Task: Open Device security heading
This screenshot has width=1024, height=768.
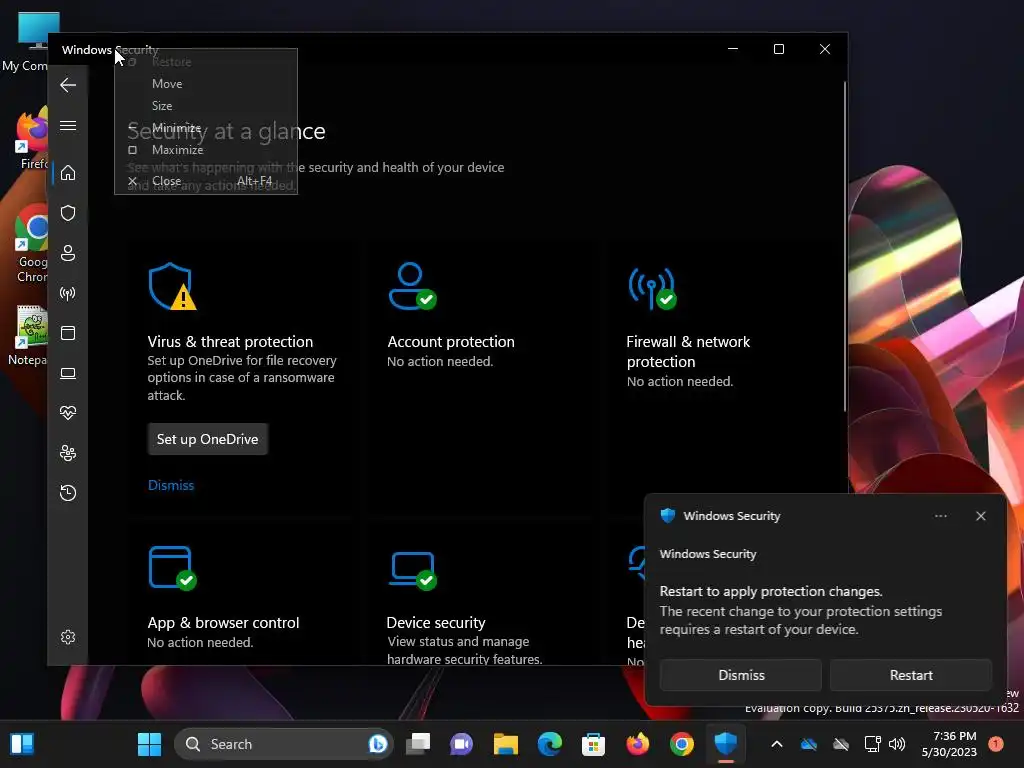Action: (436, 622)
